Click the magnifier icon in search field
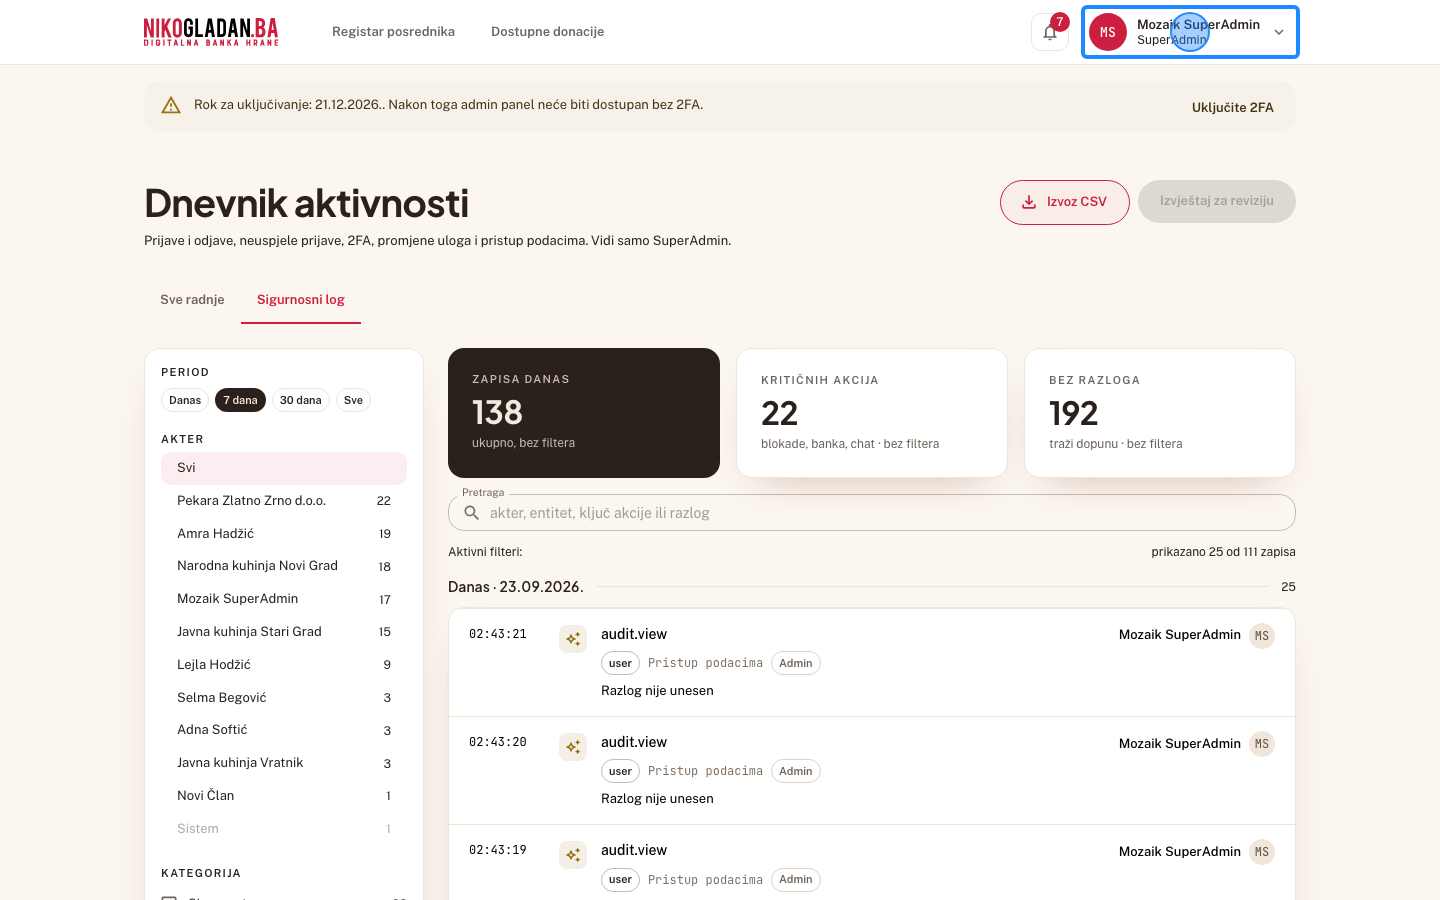The image size is (1440, 900). click(472, 513)
